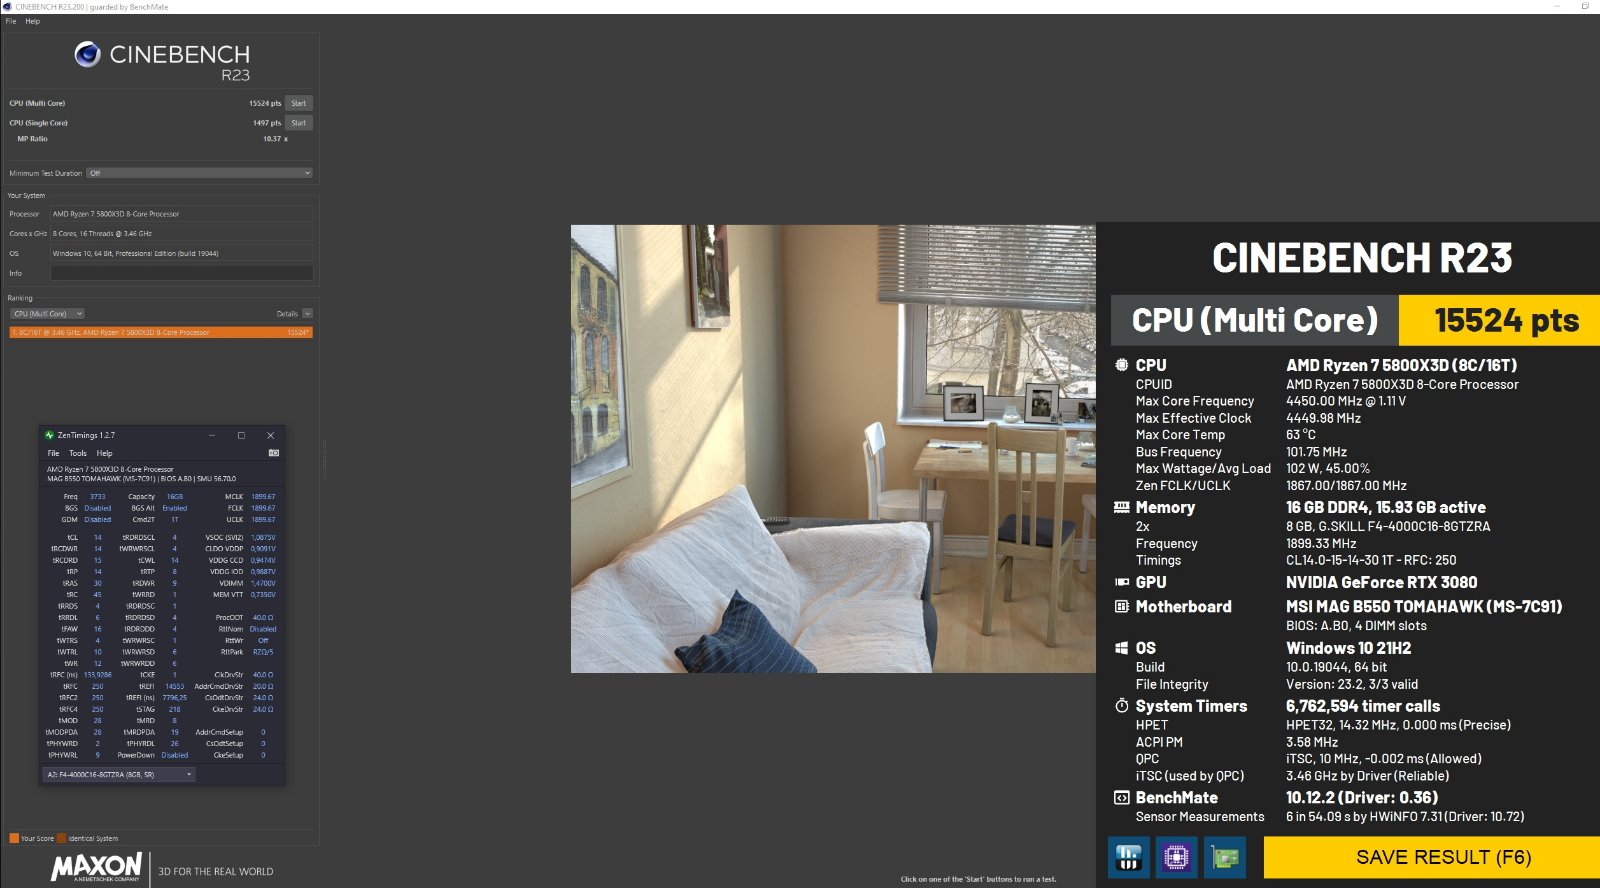Click the tRFC (ns) value 133,9286
The height and width of the screenshot is (888, 1600).
pyautogui.click(x=98, y=675)
